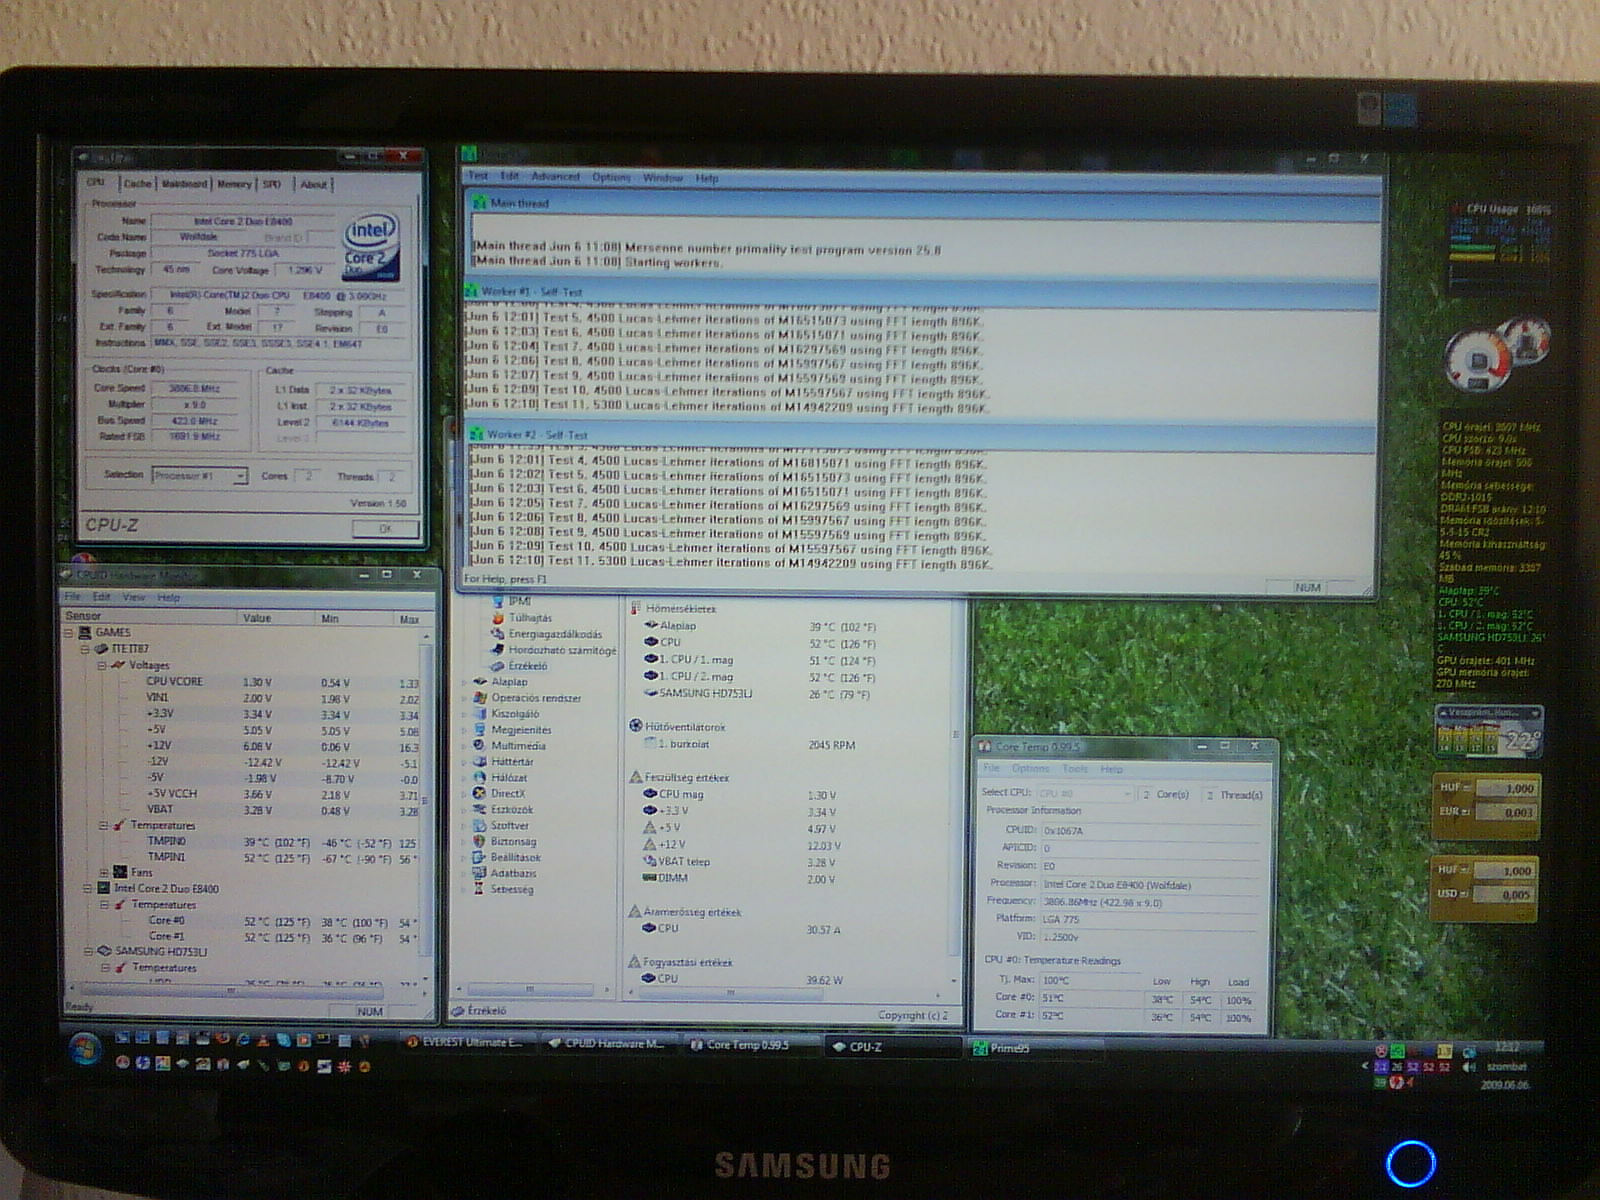The width and height of the screenshot is (1600, 1200).
Task: Click the '2045 RPM' fan value in EVEREST
Action: tap(831, 745)
